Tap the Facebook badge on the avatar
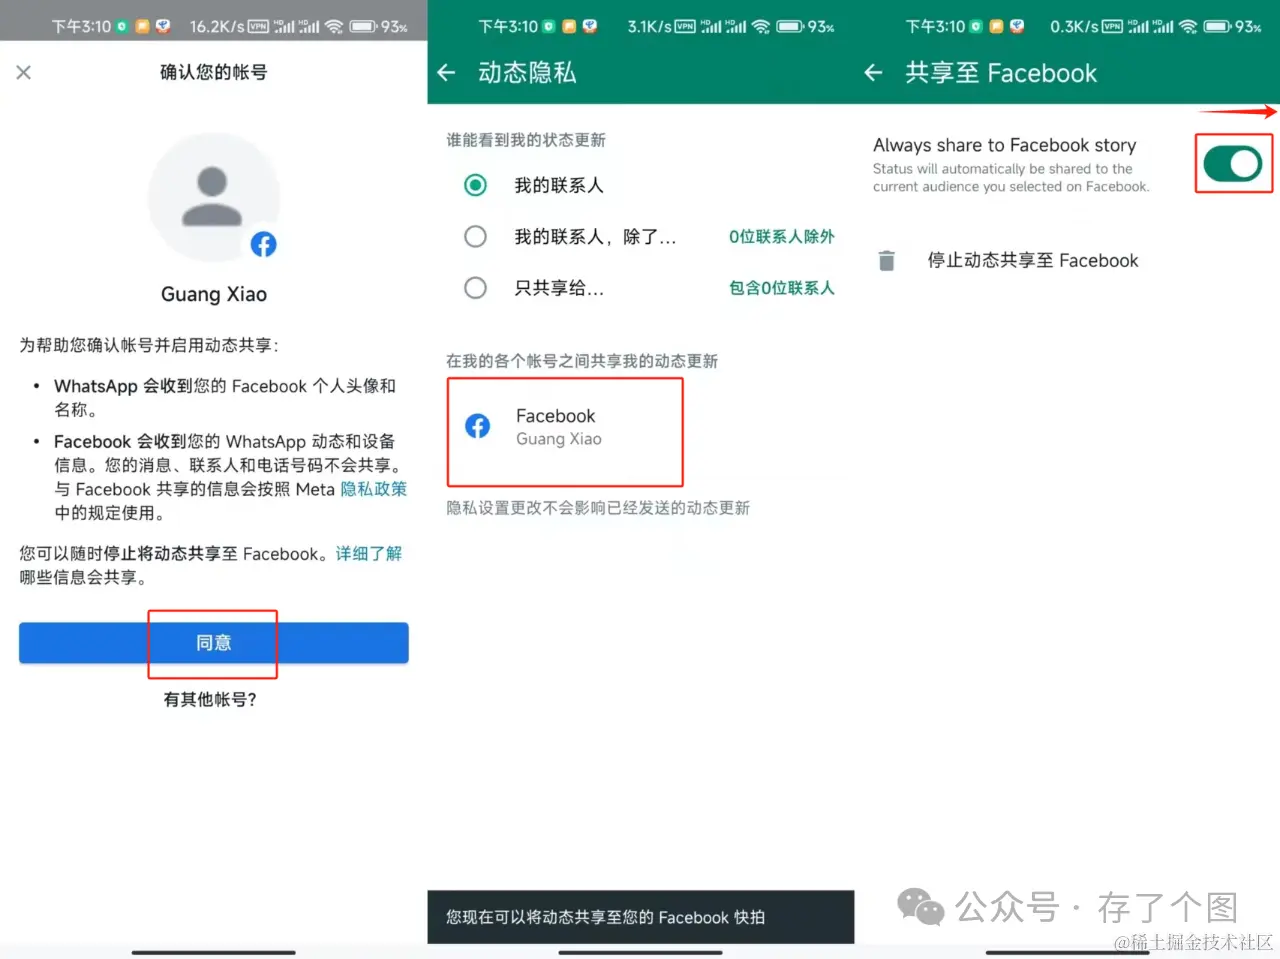The width and height of the screenshot is (1280, 959). tap(263, 244)
